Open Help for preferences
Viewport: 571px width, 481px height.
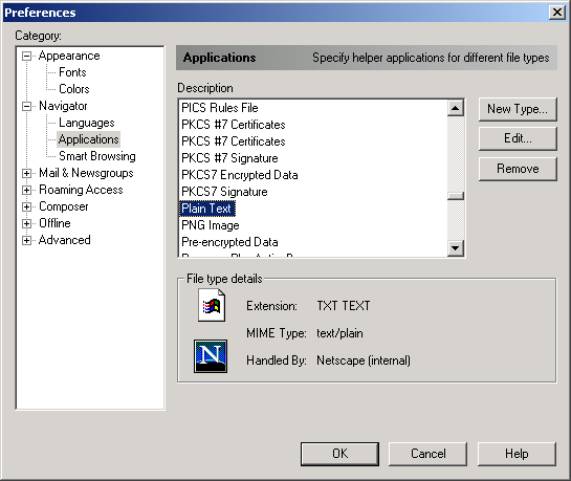(517, 454)
